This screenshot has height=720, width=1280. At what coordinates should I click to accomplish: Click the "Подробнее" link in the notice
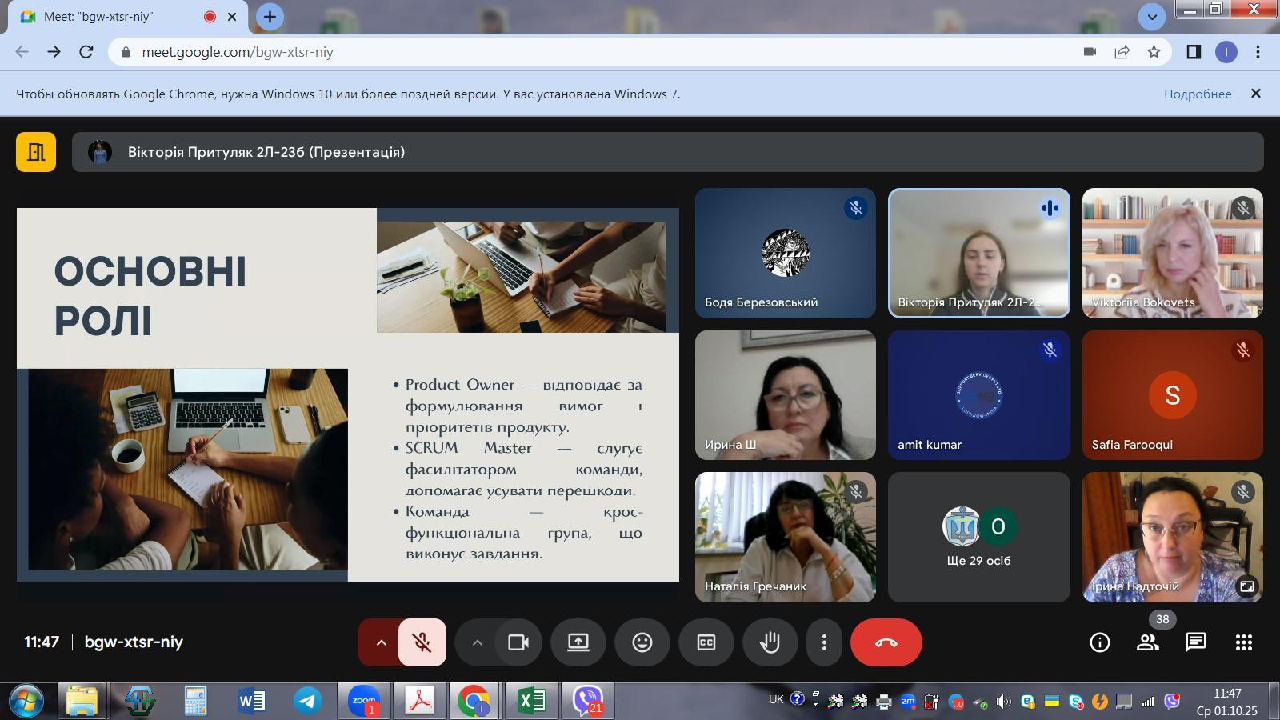pyautogui.click(x=1197, y=94)
